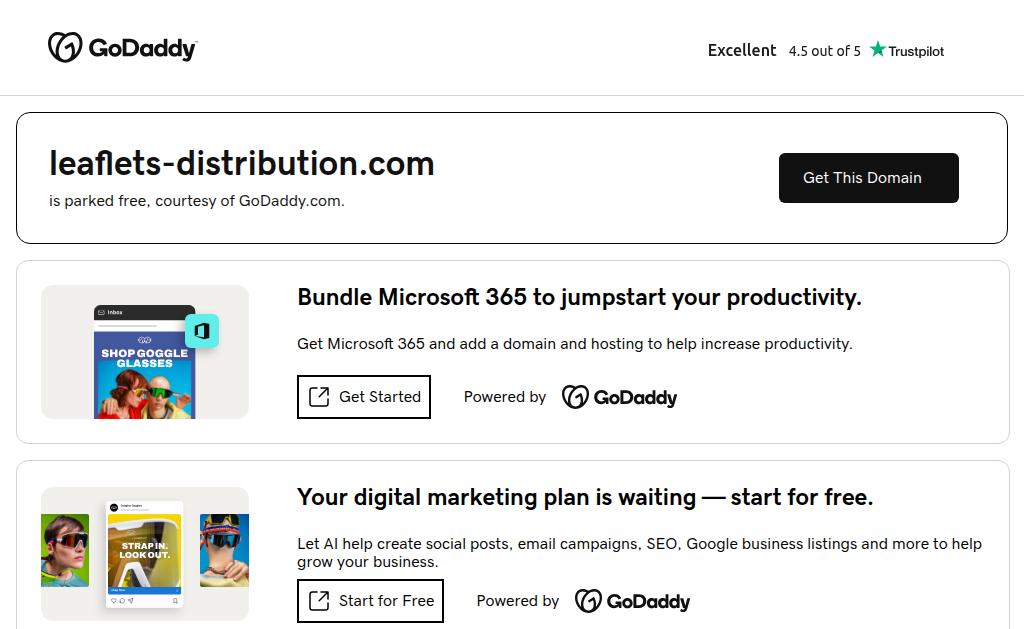Click the leaflets-distribution.com domain heading
This screenshot has width=1024, height=629.
pyautogui.click(x=242, y=163)
